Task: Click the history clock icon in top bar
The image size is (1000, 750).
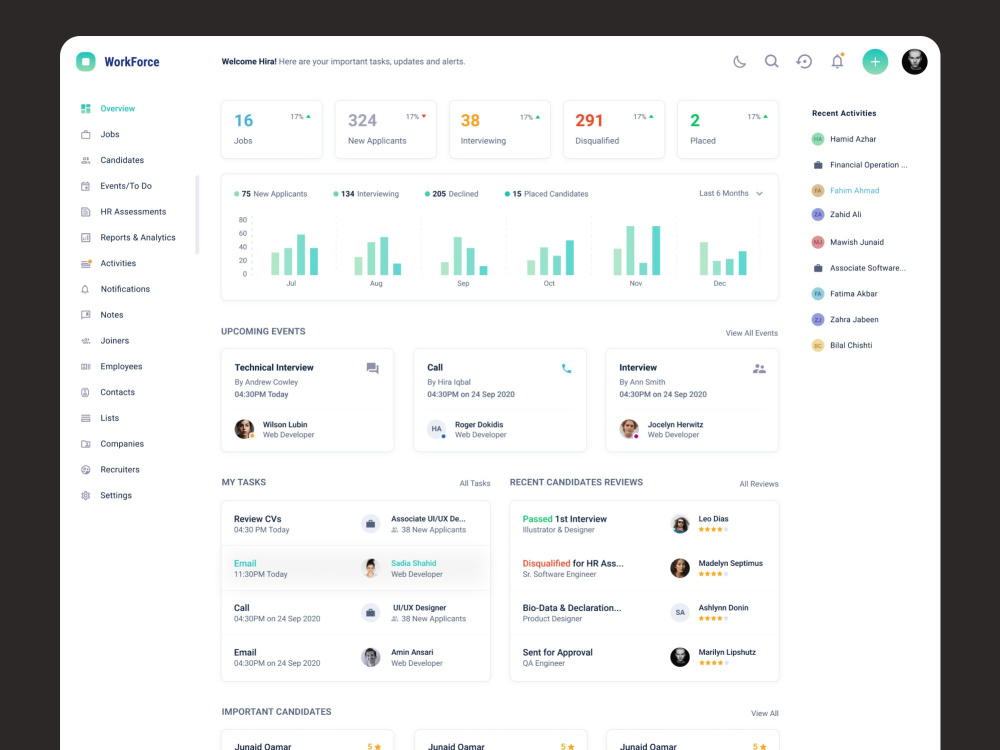Action: coord(804,61)
